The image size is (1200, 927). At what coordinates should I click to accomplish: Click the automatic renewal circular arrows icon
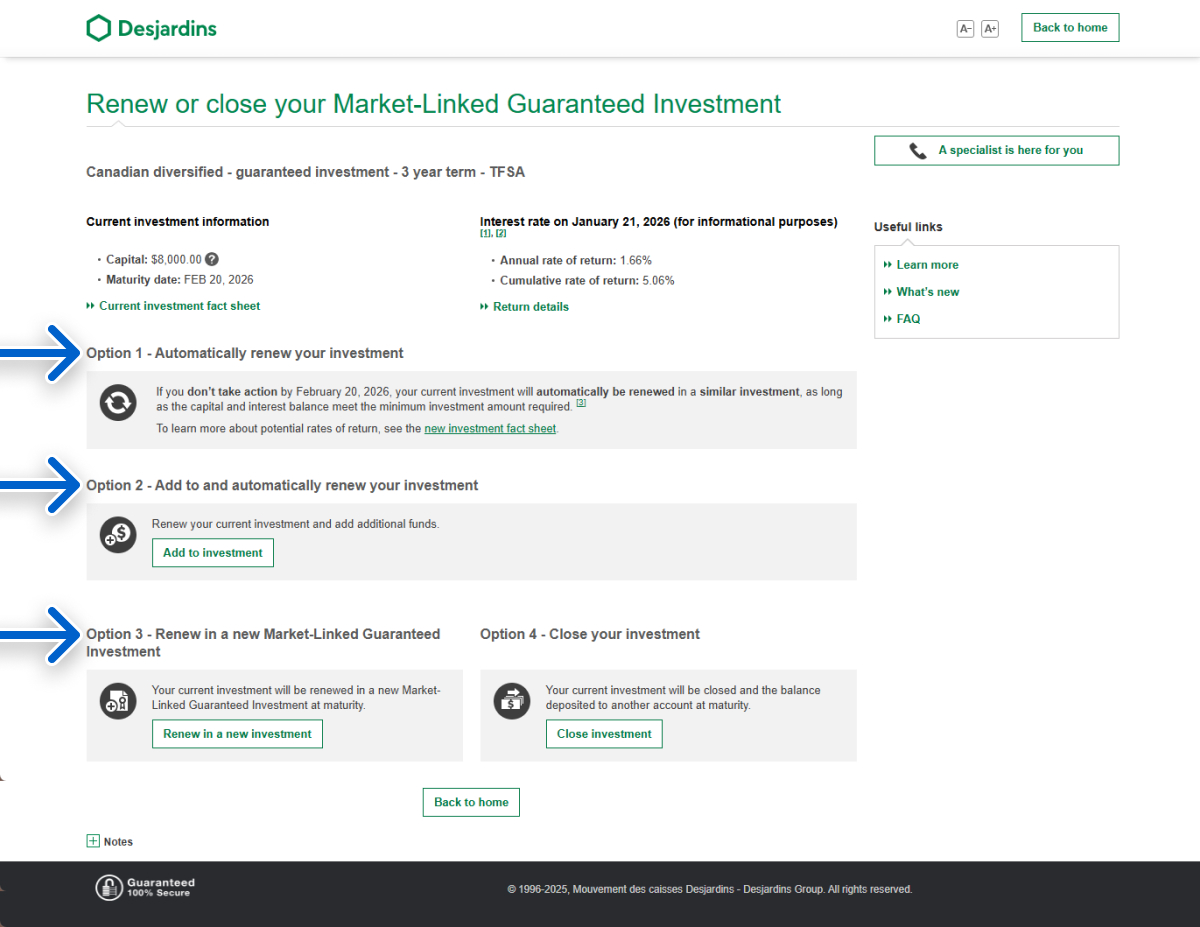118,403
